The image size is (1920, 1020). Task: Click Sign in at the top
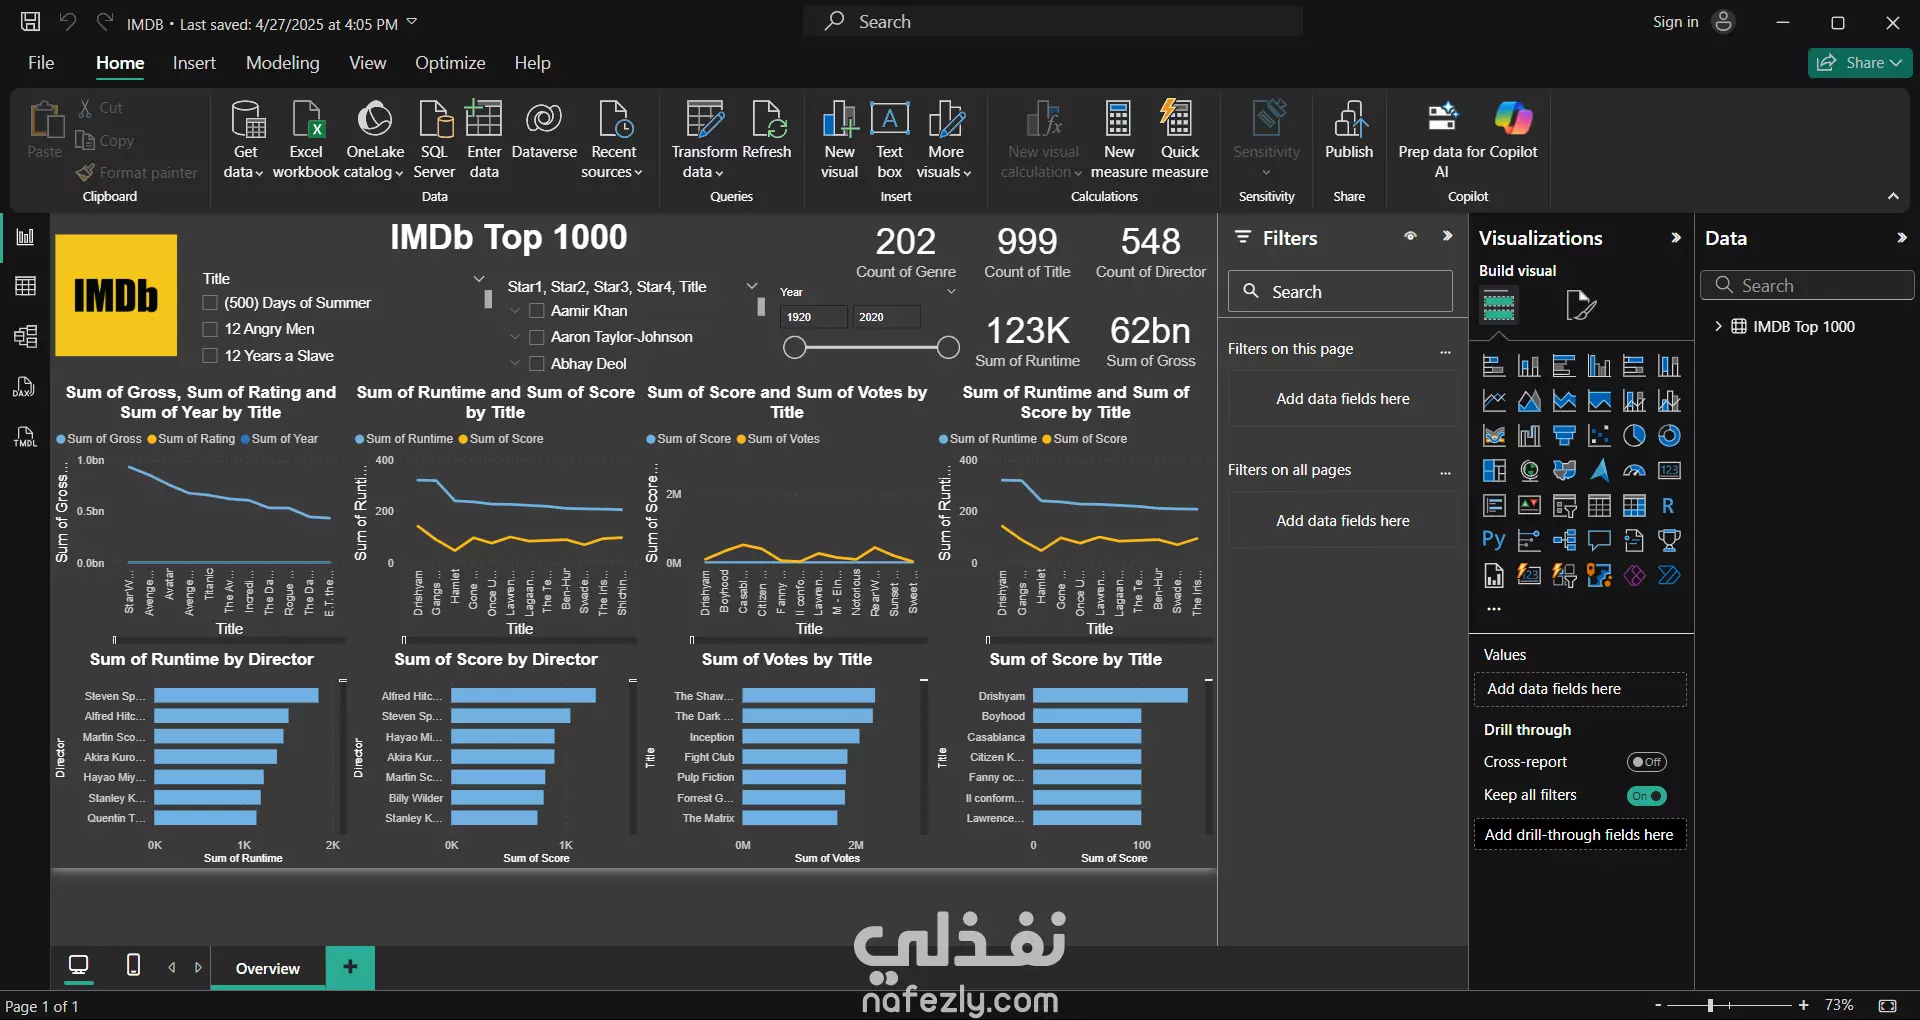(x=1675, y=22)
